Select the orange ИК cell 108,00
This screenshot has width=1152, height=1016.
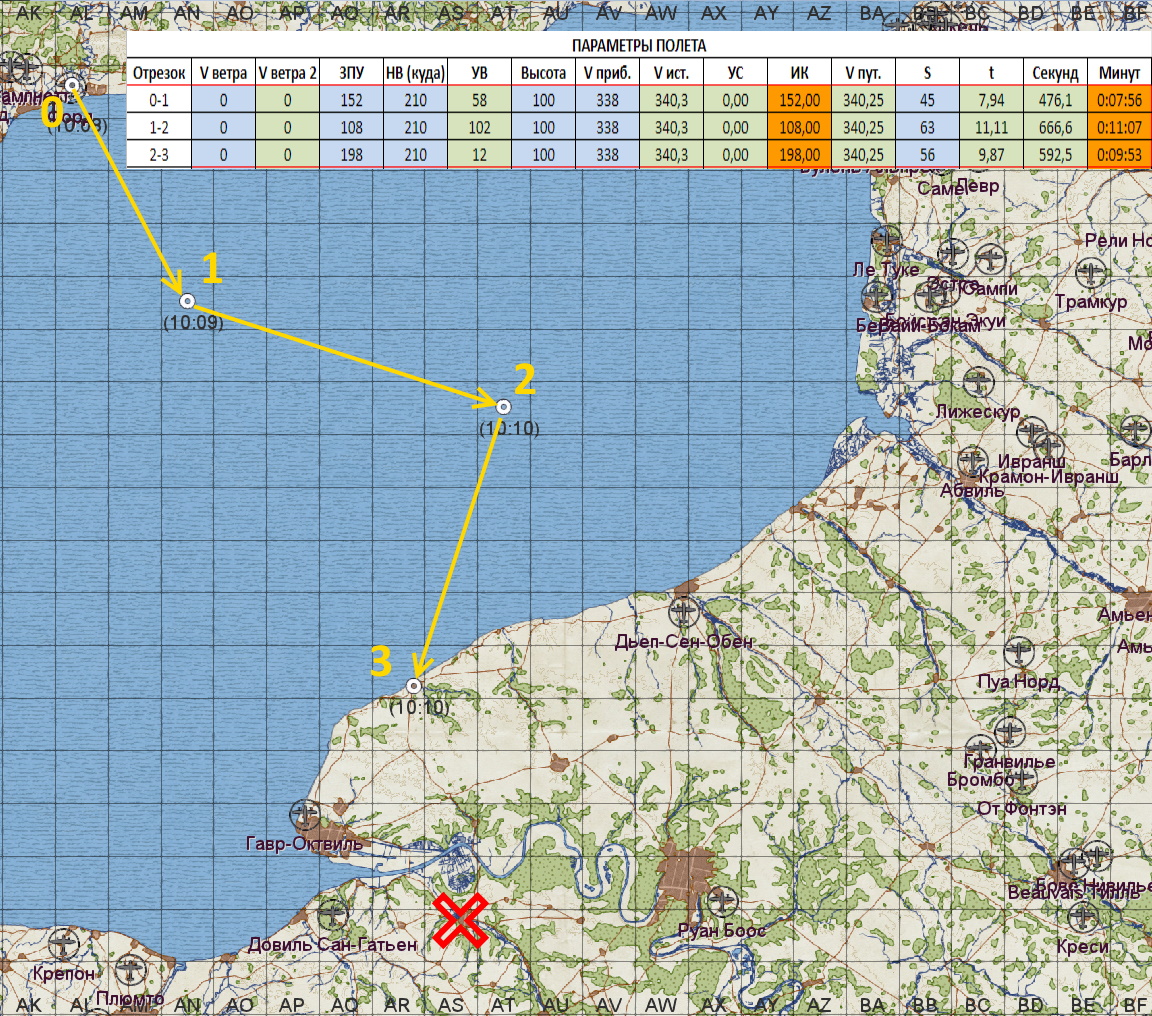coord(799,127)
